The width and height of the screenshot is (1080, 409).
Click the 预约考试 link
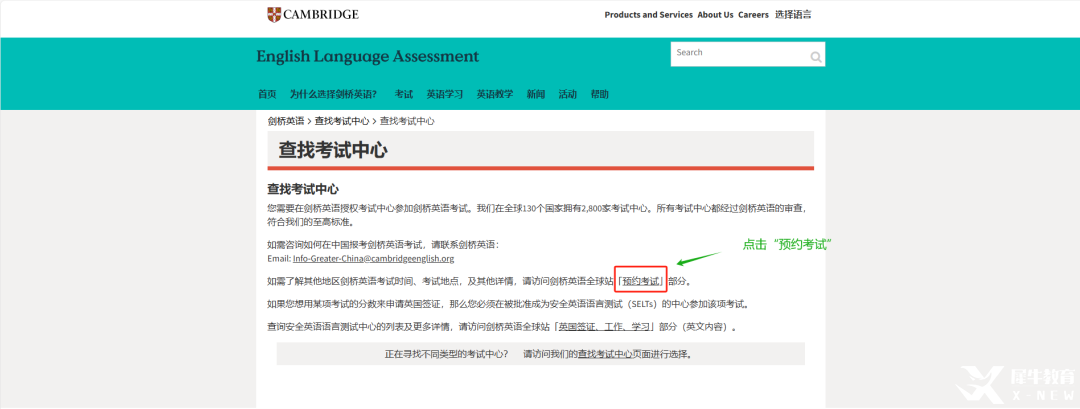pyautogui.click(x=641, y=281)
